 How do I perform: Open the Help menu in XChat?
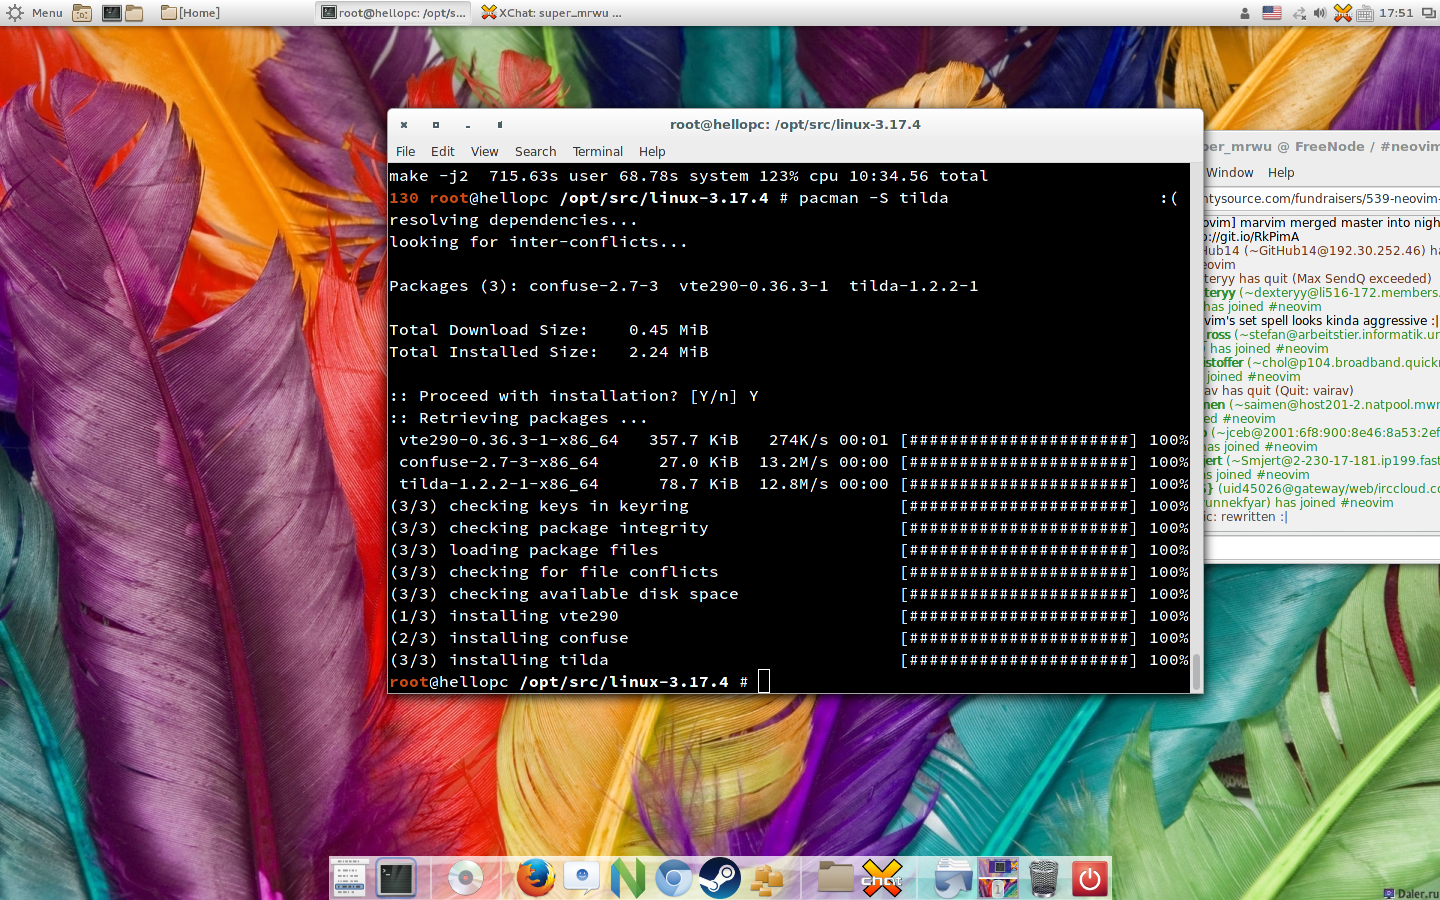(1281, 173)
